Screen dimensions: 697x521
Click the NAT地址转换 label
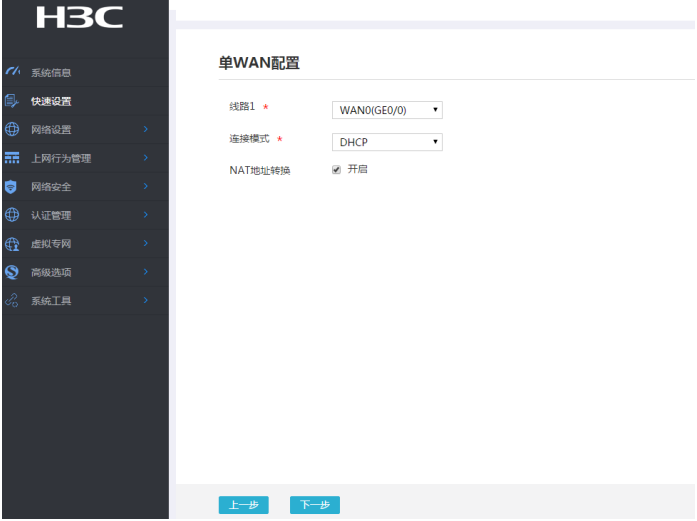(260, 170)
